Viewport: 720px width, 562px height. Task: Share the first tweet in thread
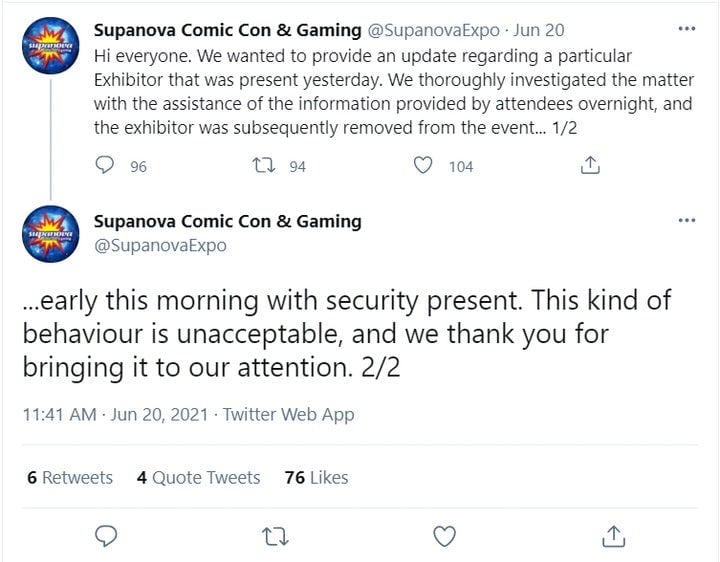coord(591,166)
